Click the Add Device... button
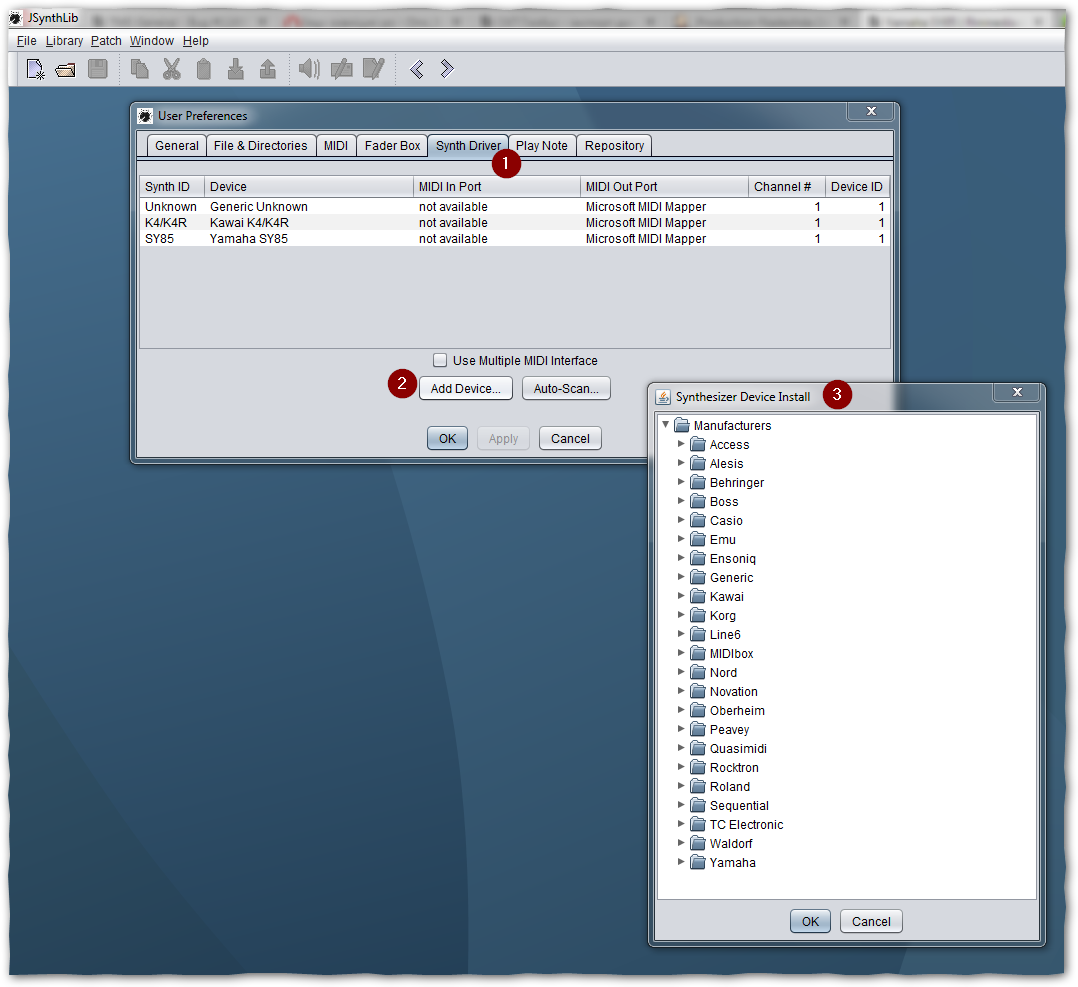Screen dimensions: 1078x987 [465, 388]
